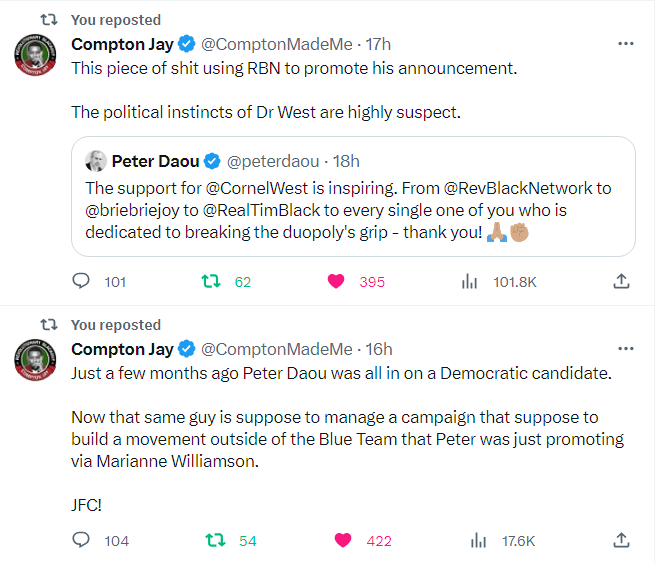The image size is (659, 563).
Task: Reply to the Peter Daou campaign tweet
Action: (82, 541)
